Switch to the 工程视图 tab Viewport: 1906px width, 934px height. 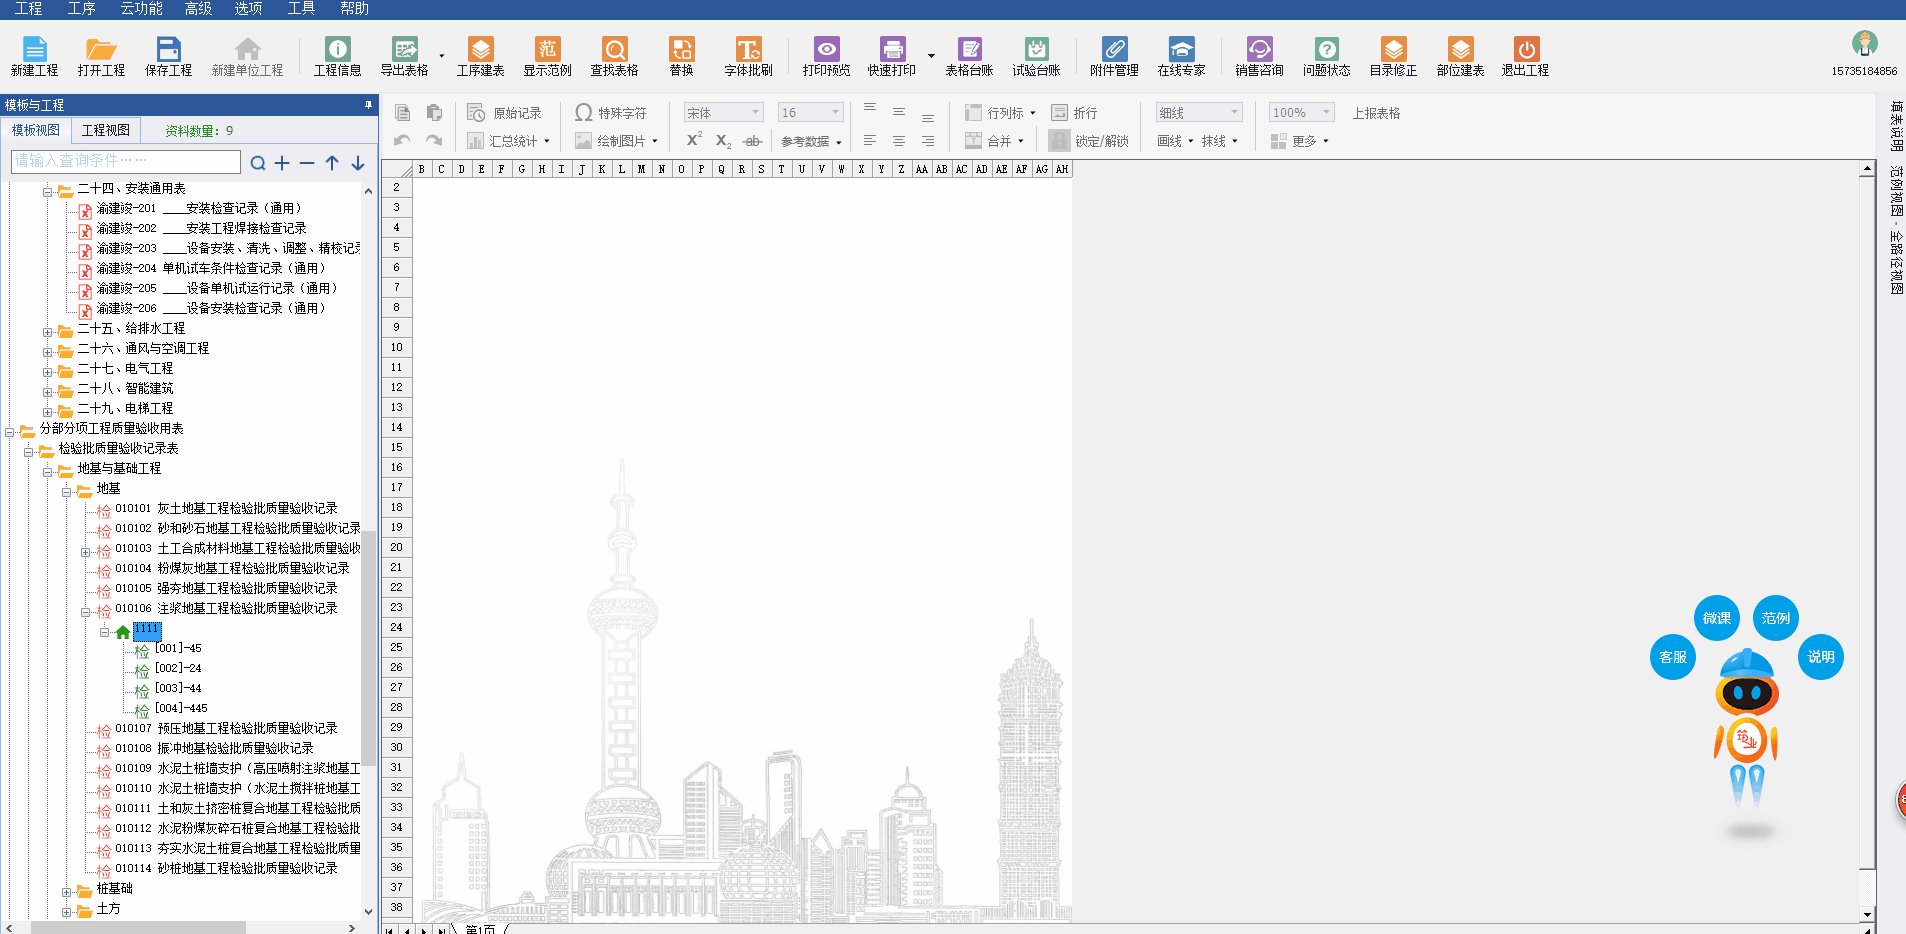105,130
